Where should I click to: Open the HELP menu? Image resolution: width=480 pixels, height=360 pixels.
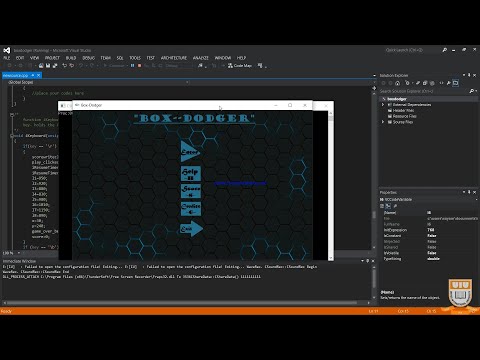tap(241, 58)
